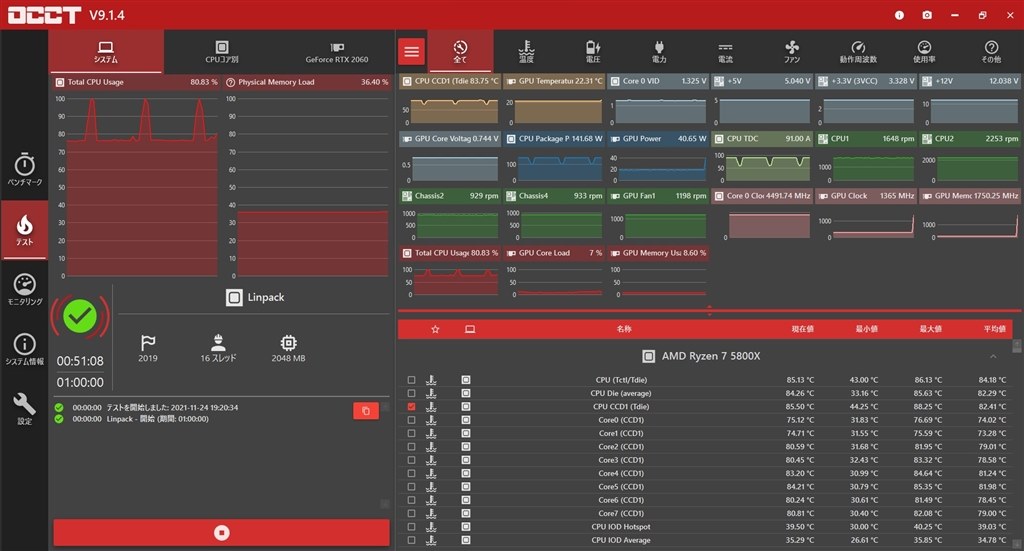Screen dimensions: 1024x551
Task: Click the Physical Memory Load graph
Action: click(307, 178)
